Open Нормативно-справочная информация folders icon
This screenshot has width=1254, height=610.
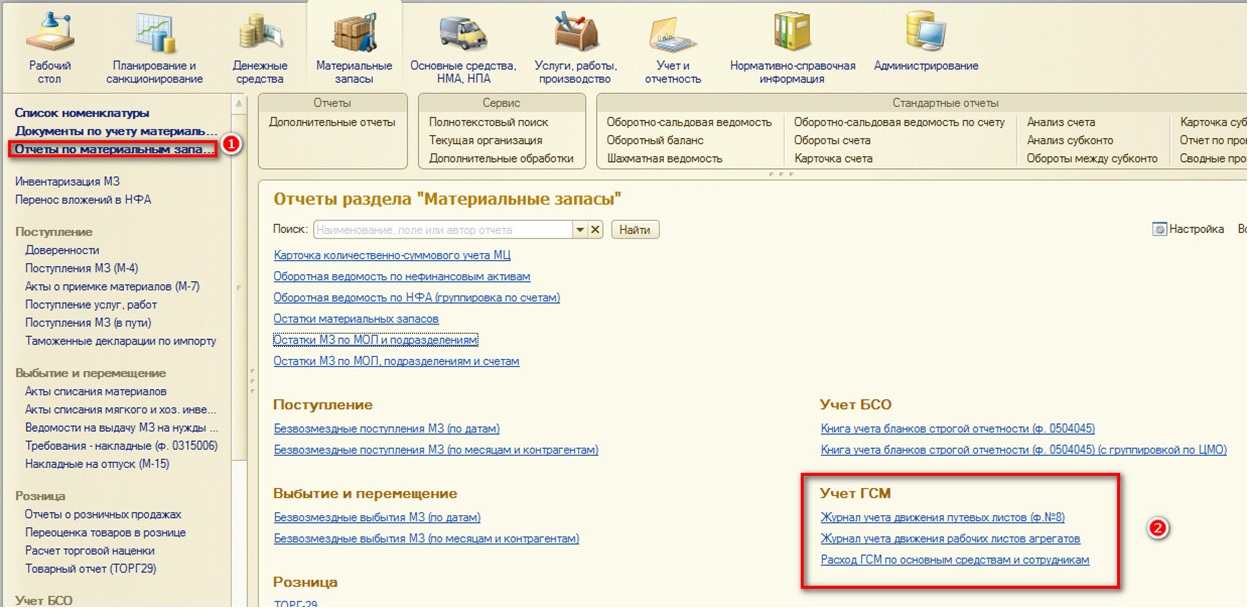[792, 31]
